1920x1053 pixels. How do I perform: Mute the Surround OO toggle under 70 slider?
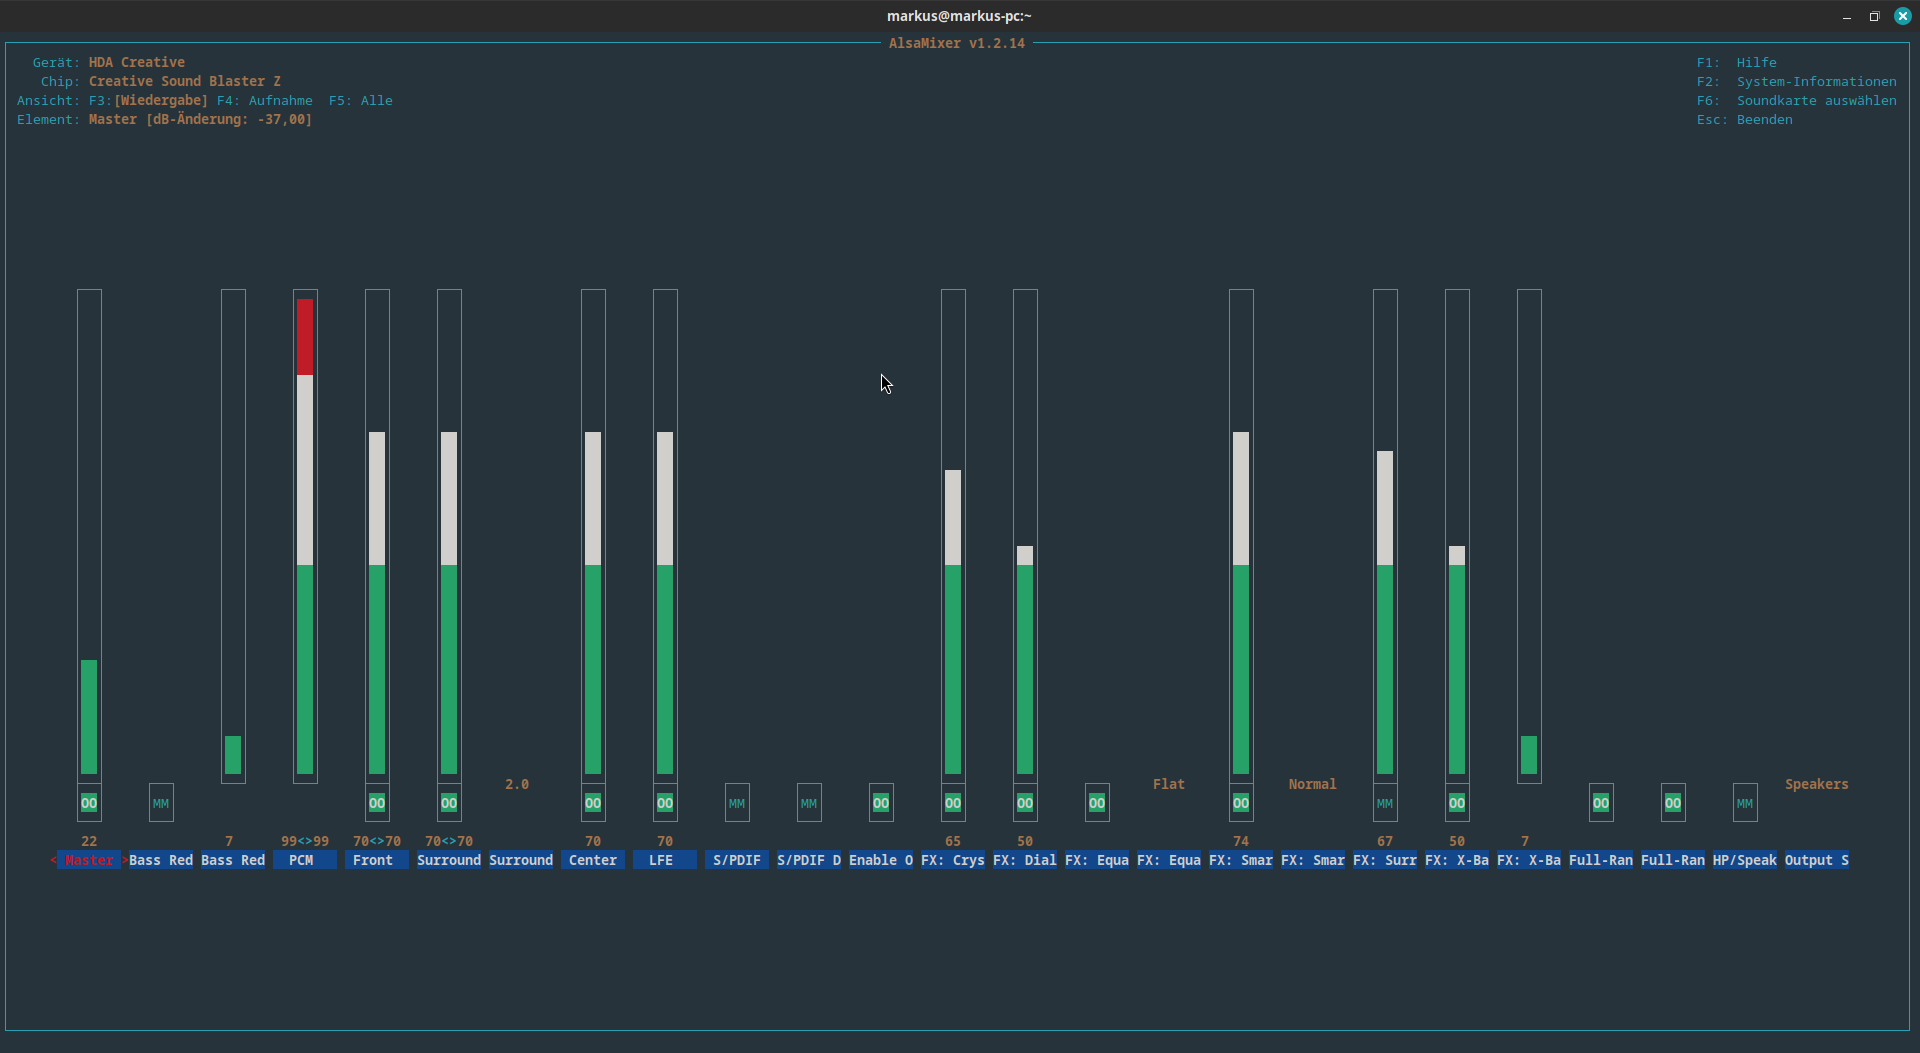(449, 803)
